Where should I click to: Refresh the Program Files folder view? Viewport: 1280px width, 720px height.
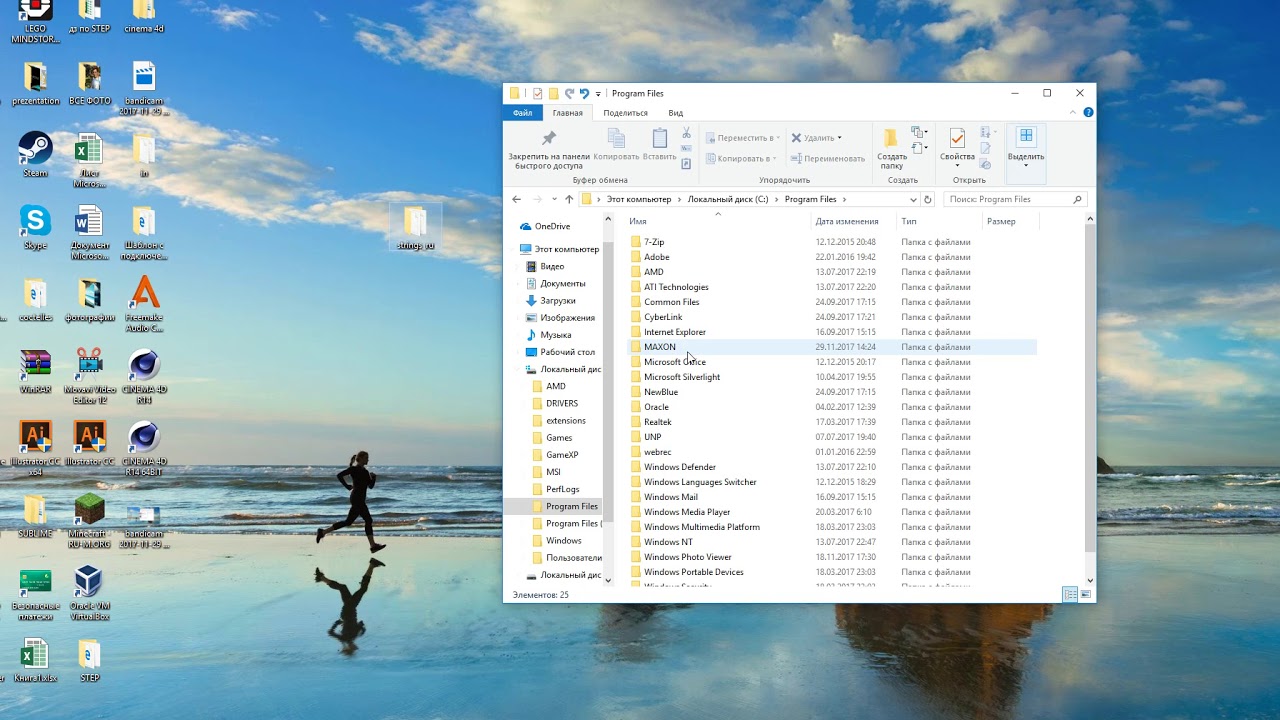coord(928,199)
